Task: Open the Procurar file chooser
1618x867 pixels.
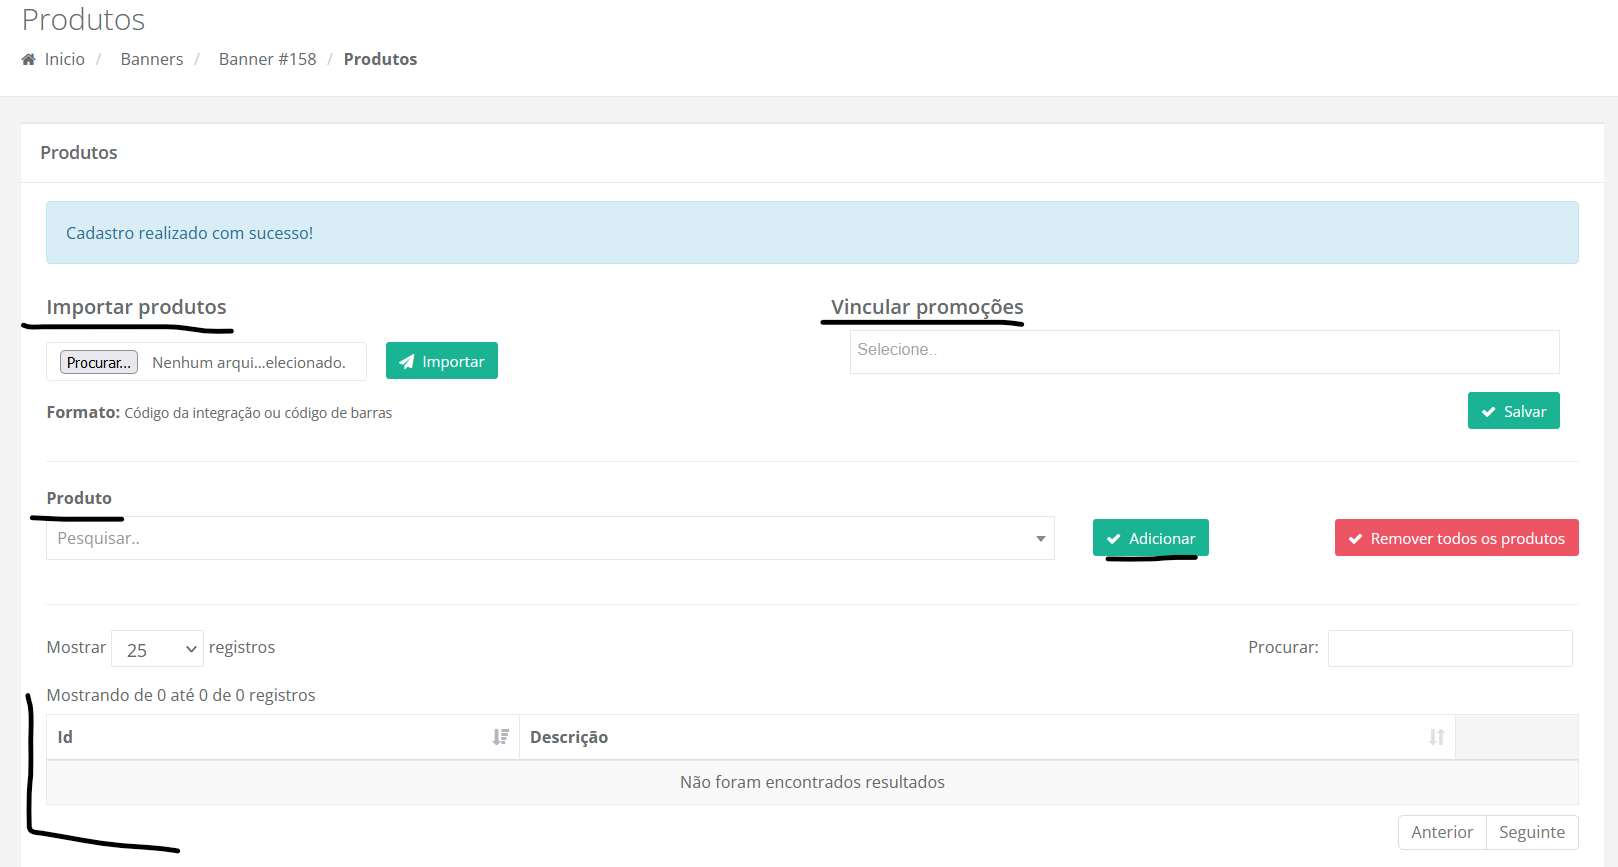Action: tap(99, 362)
